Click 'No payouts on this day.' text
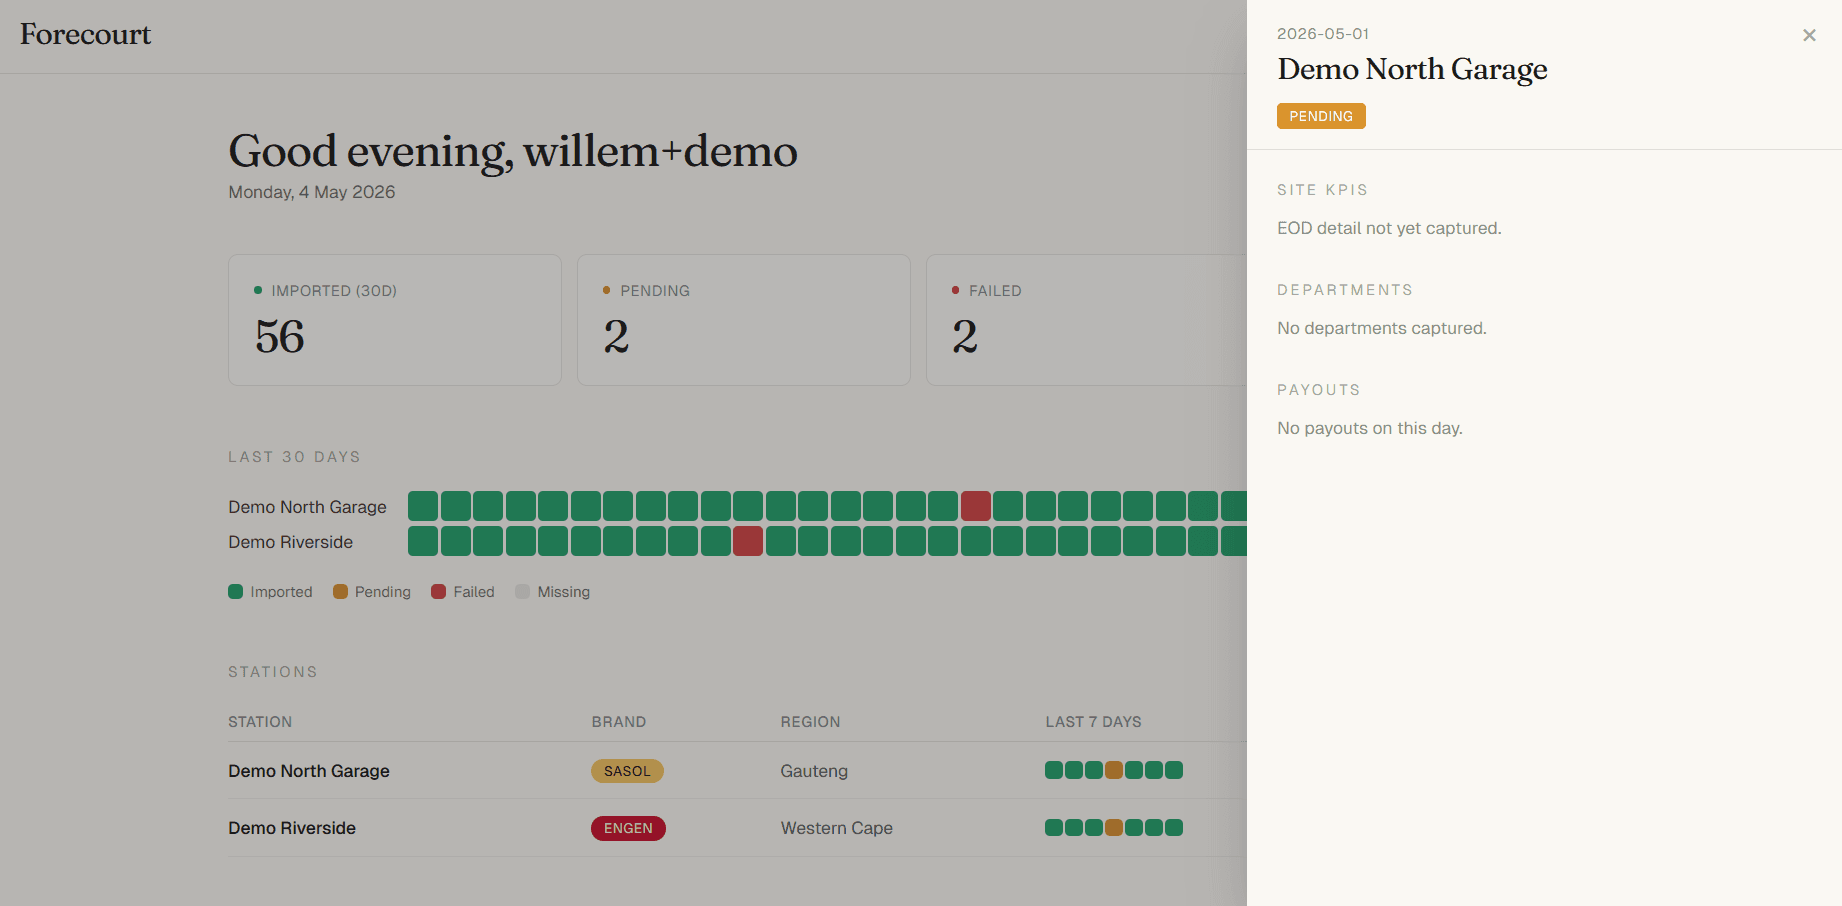This screenshot has width=1842, height=906. point(1370,428)
